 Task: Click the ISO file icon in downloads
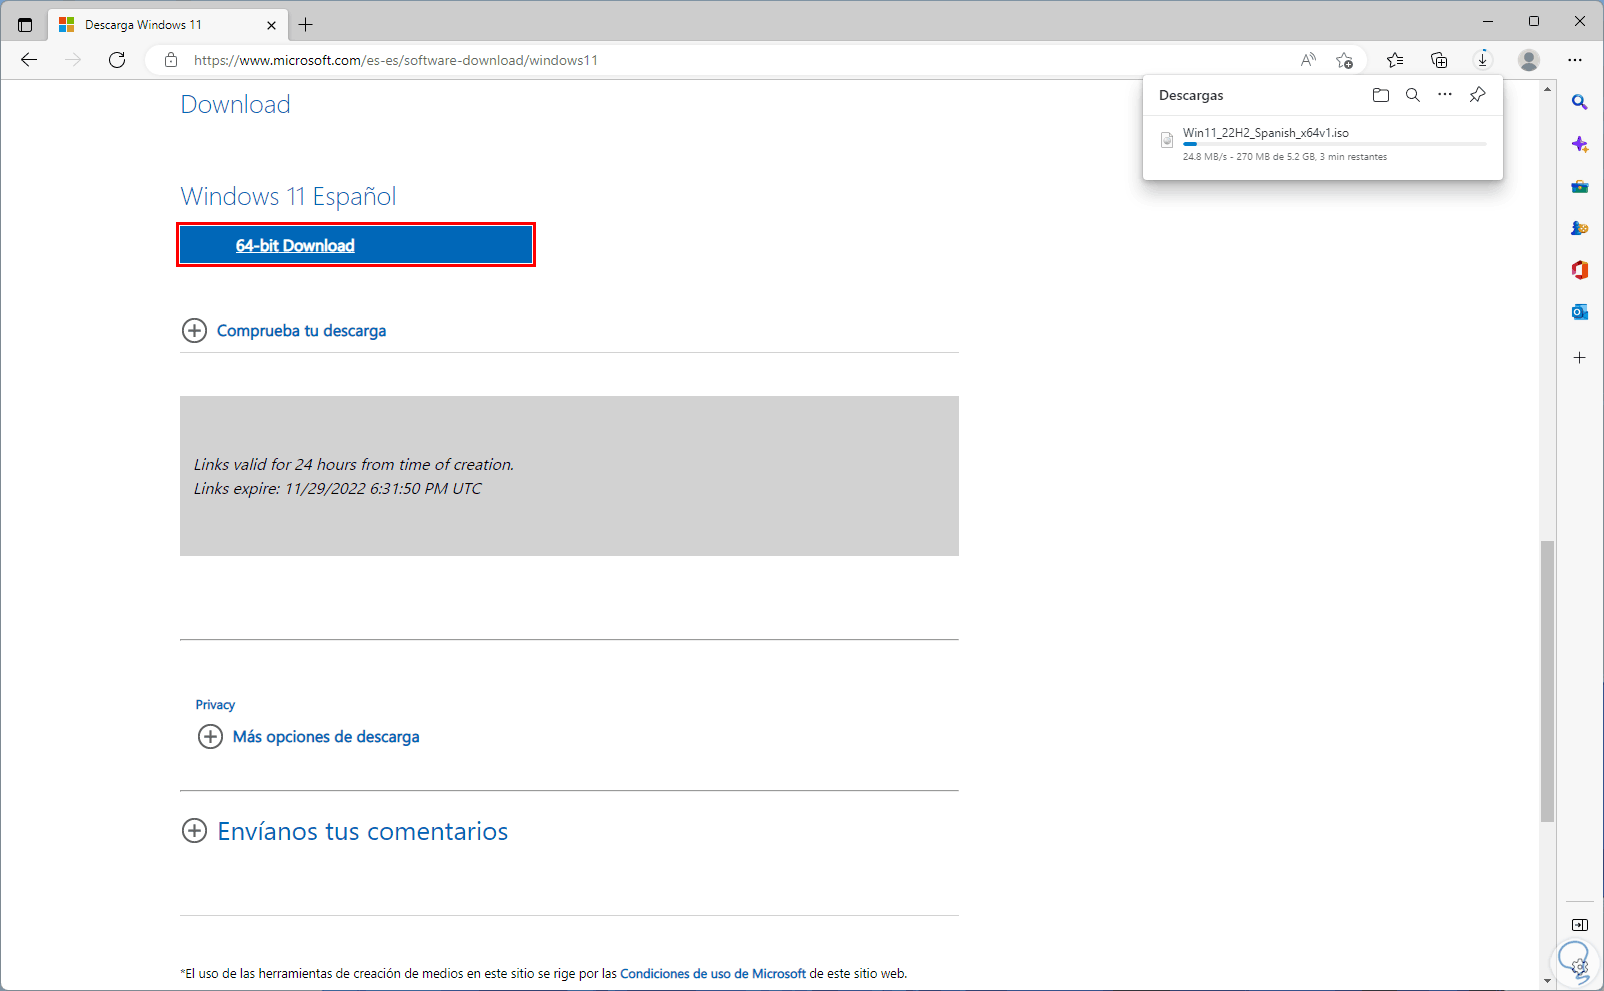pyautogui.click(x=1167, y=140)
